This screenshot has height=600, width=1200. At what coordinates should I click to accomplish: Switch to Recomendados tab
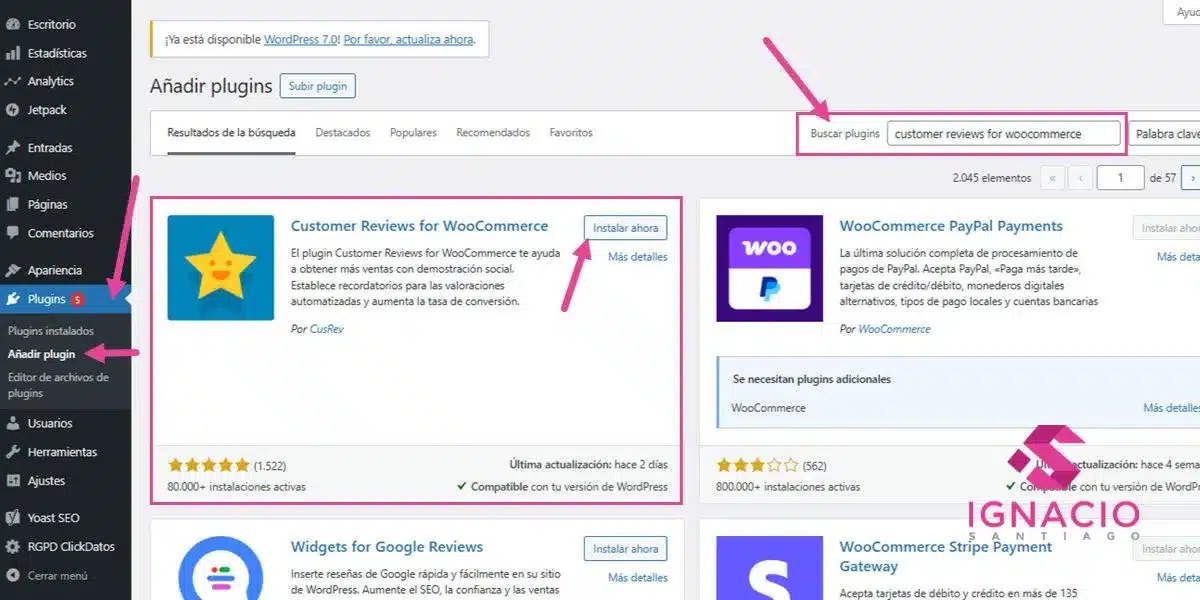[x=493, y=132]
